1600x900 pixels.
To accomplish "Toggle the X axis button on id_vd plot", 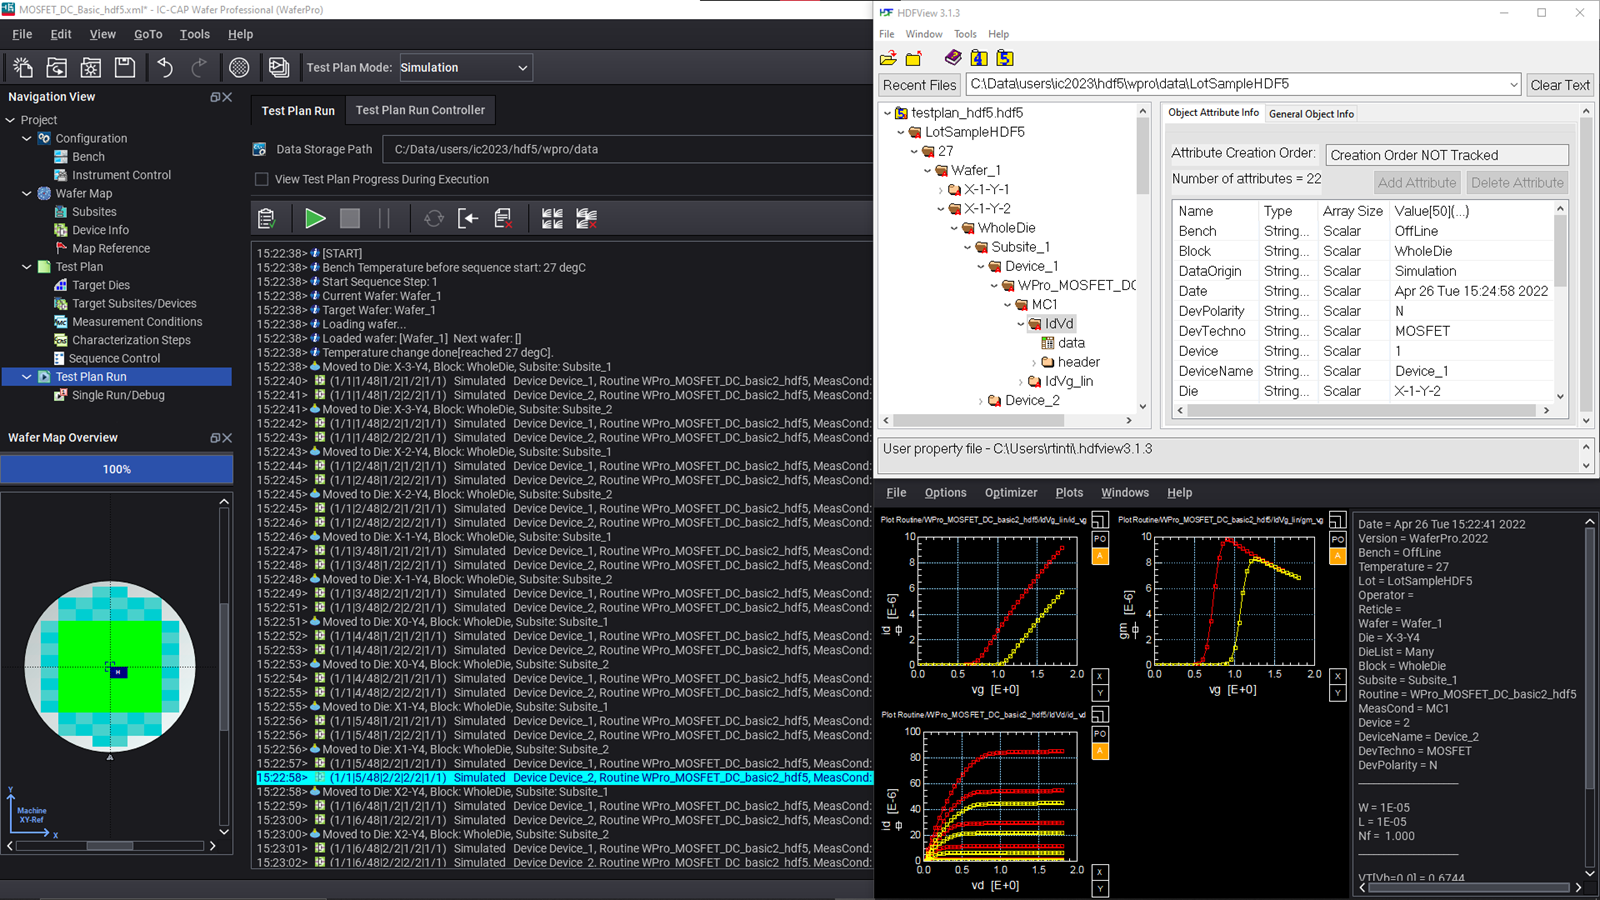I will coord(1100,872).
